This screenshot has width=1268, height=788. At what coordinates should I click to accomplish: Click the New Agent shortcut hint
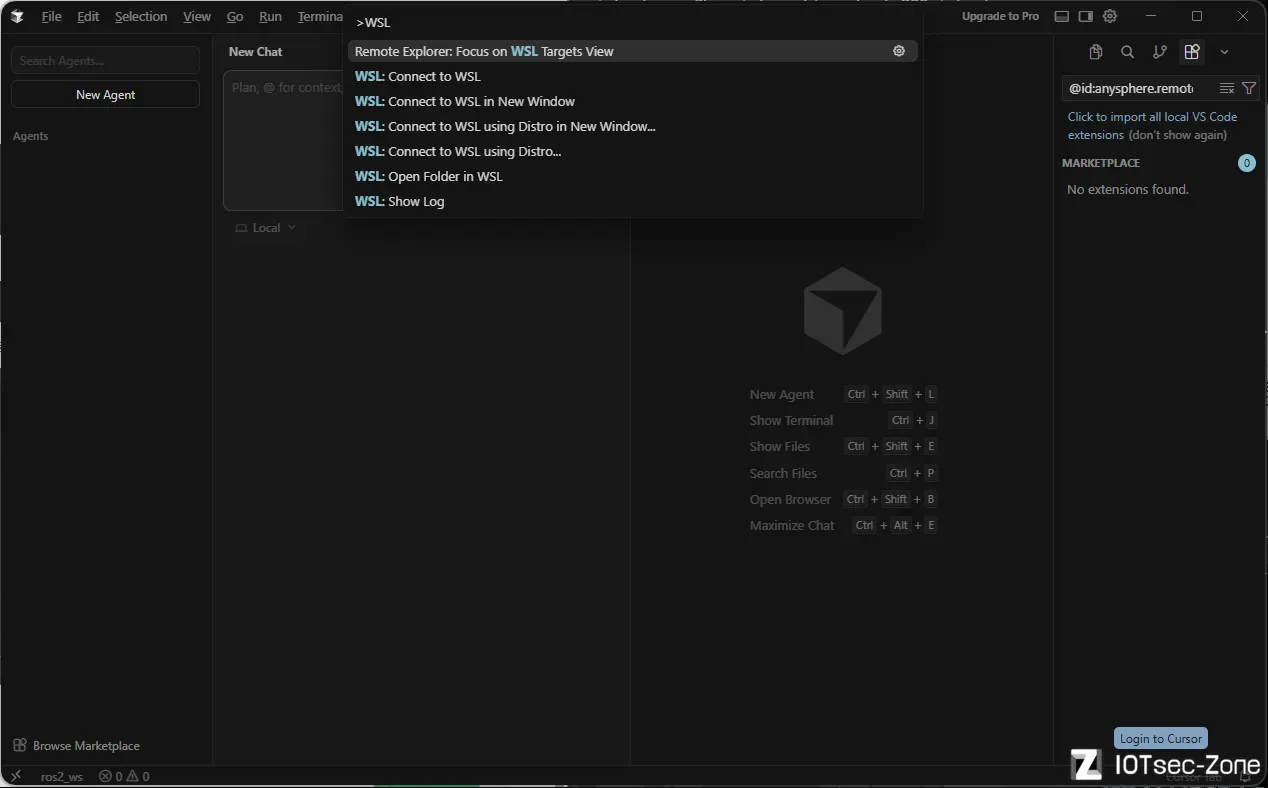point(843,394)
